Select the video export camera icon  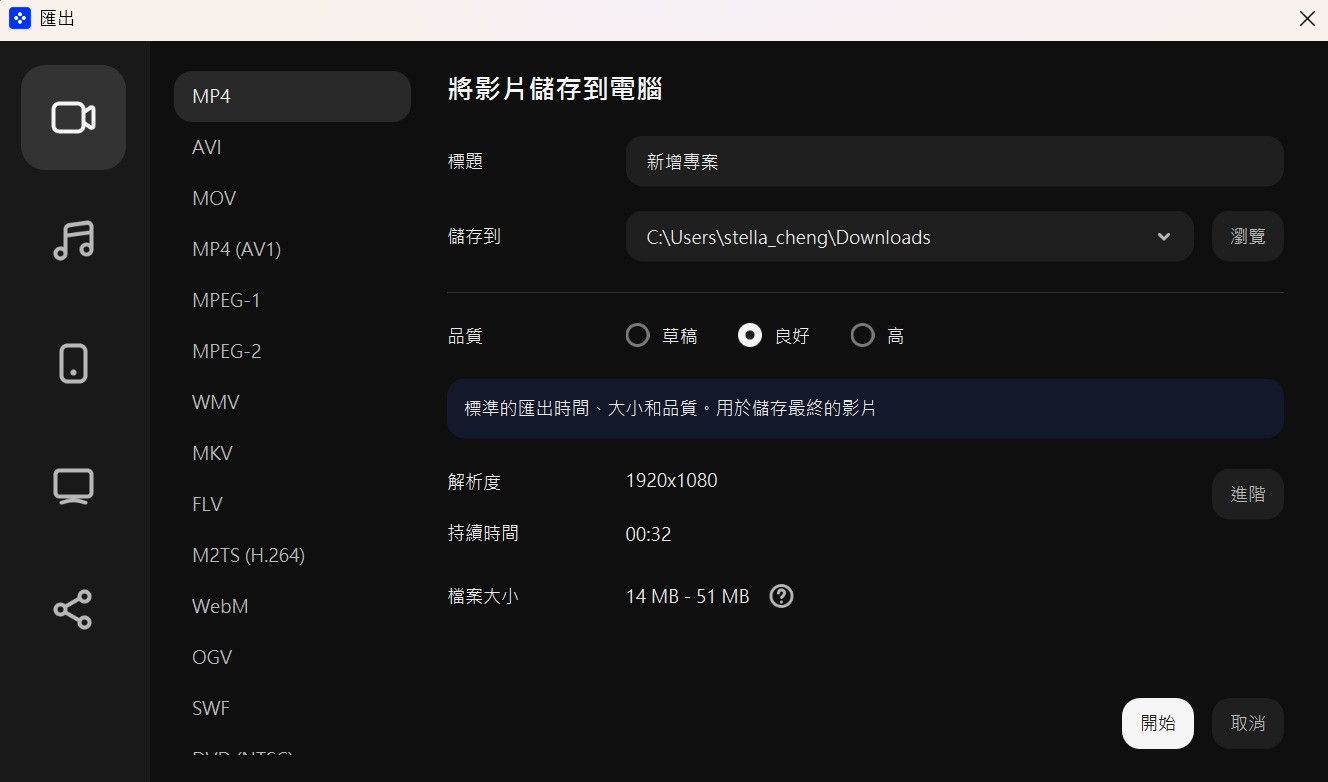click(73, 117)
